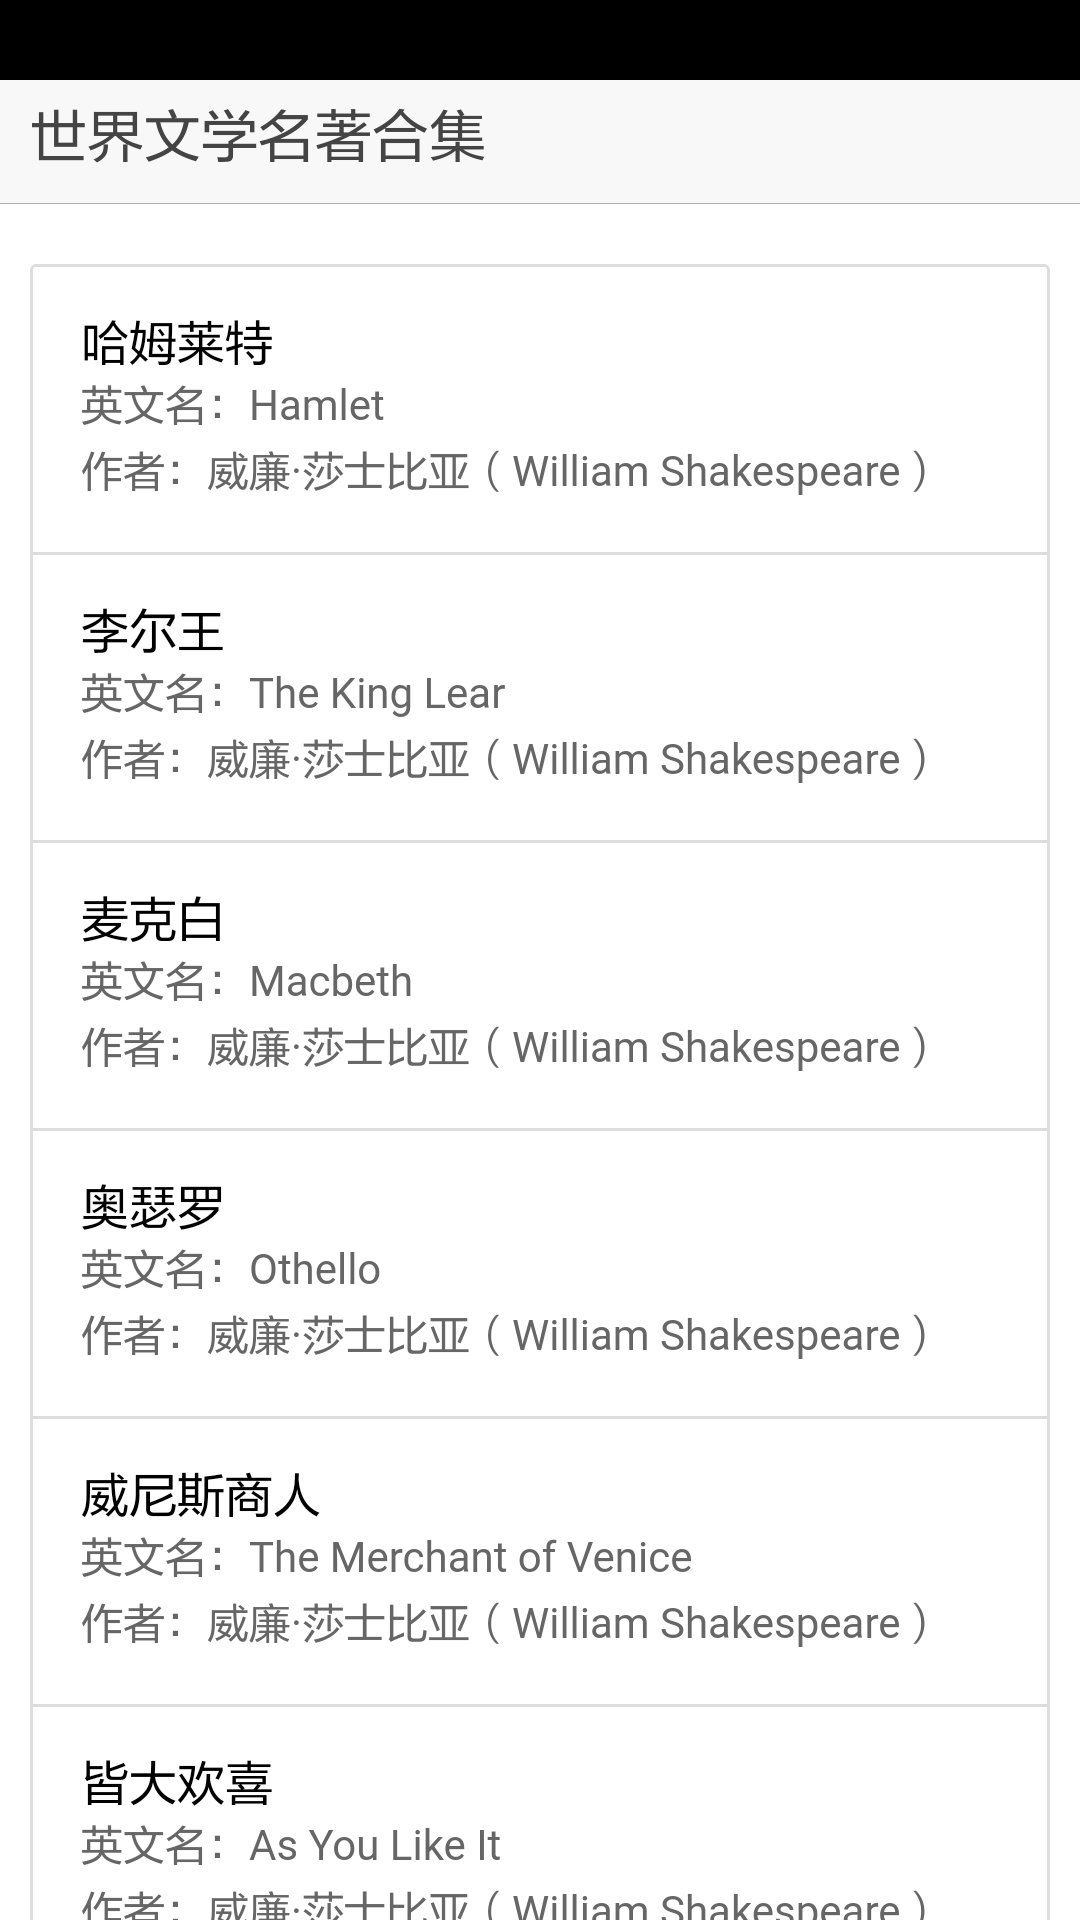
Task: Select the author line under The King Lear
Action: tap(505, 760)
